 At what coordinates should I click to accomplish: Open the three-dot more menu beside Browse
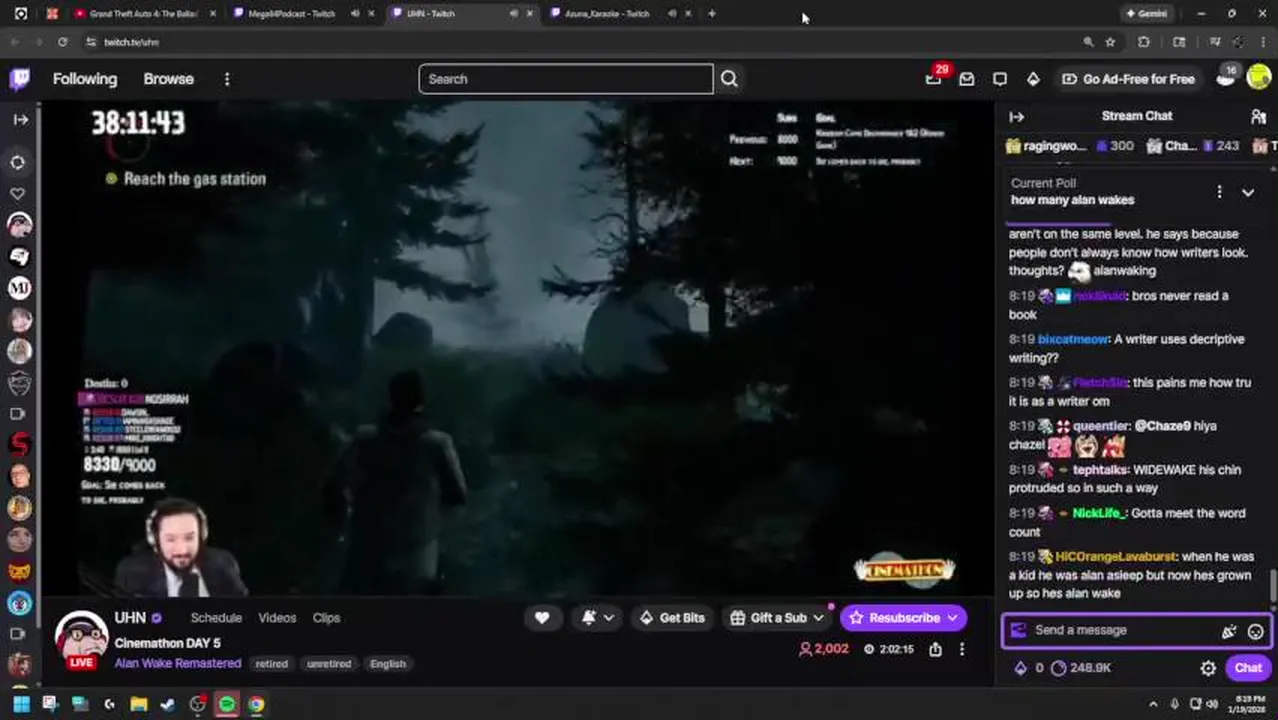(x=227, y=79)
